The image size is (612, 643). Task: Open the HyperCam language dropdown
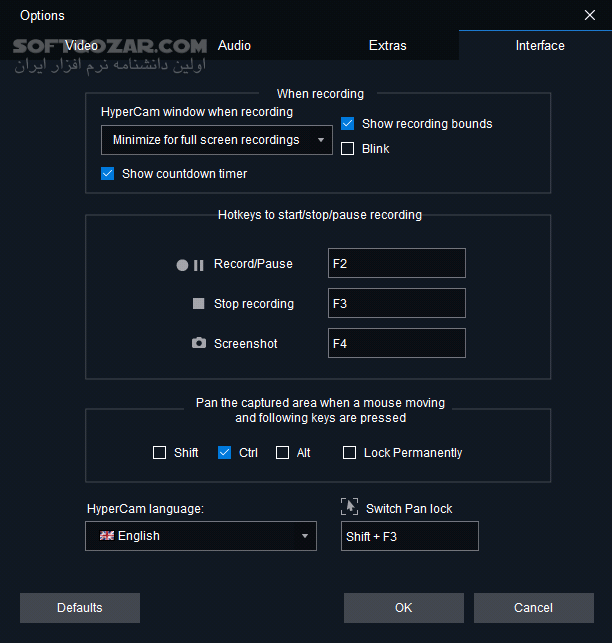coord(201,536)
